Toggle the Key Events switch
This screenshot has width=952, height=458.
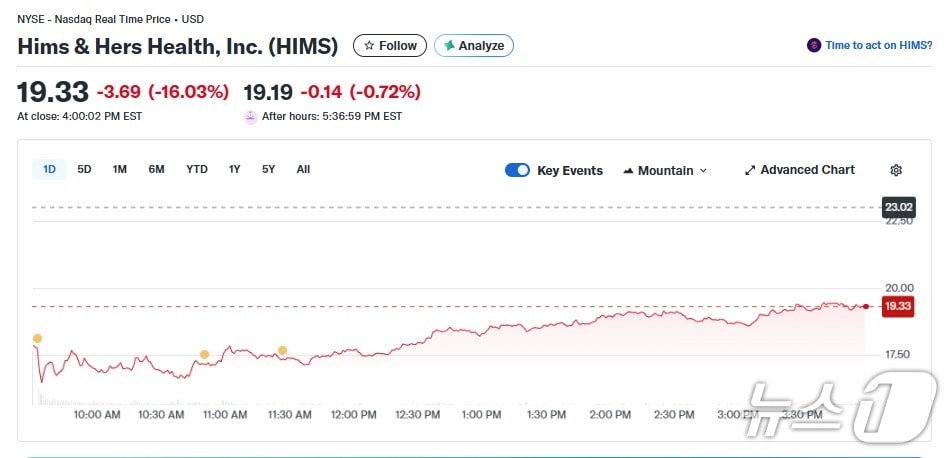(x=517, y=170)
